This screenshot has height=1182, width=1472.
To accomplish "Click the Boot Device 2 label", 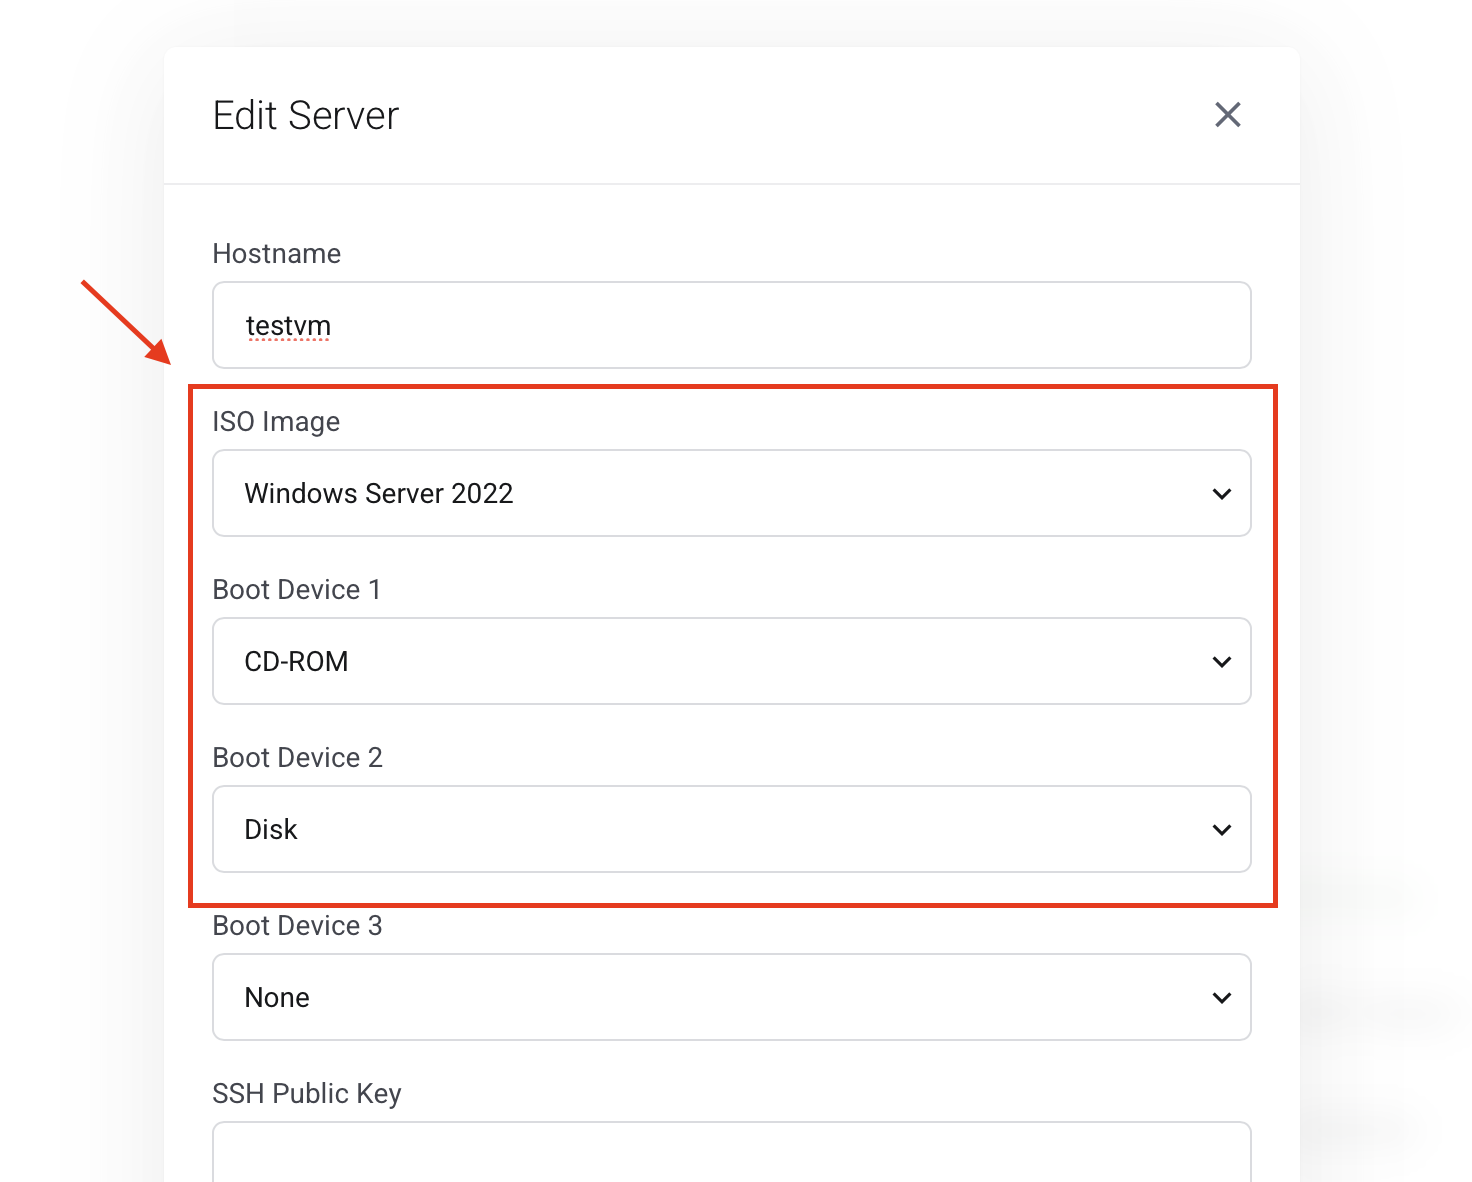I will [x=297, y=757].
